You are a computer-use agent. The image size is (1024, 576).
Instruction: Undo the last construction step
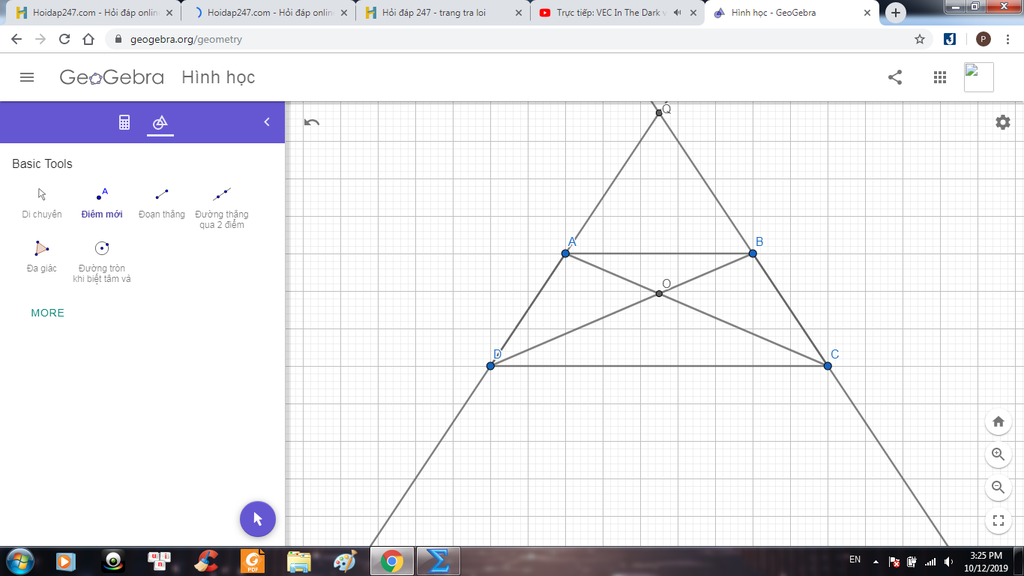(312, 122)
